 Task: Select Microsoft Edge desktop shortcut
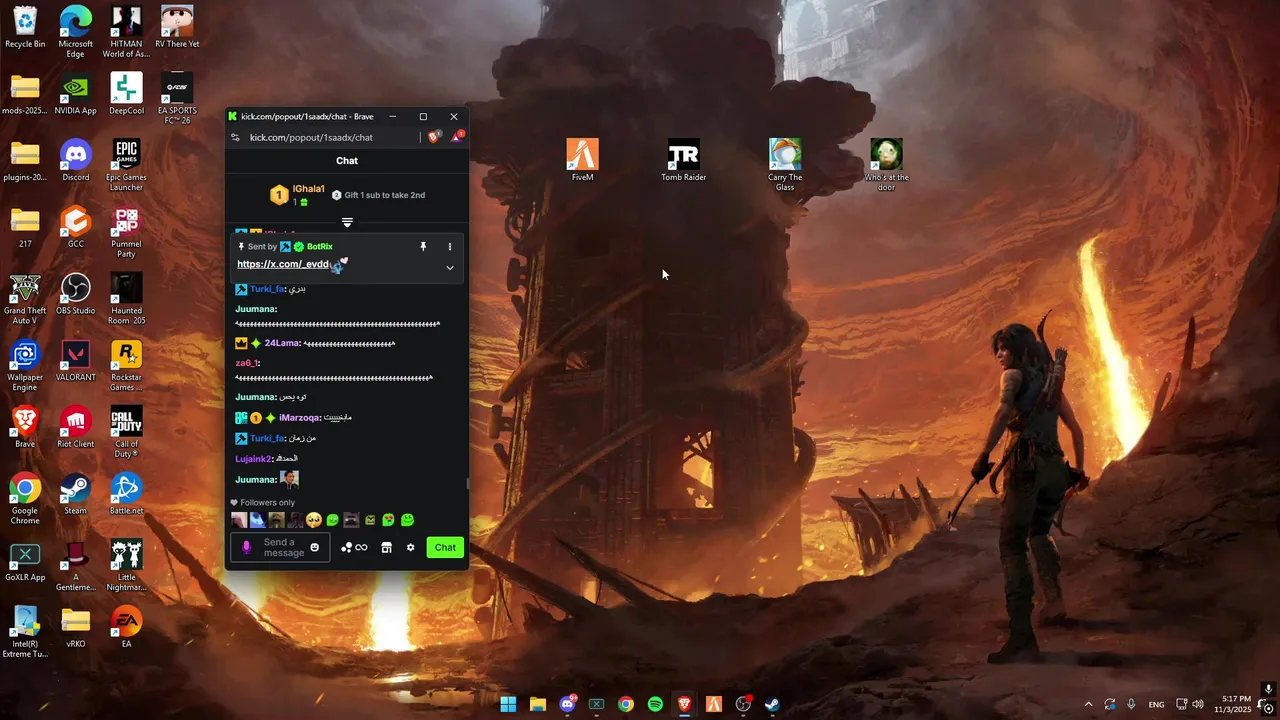(76, 32)
